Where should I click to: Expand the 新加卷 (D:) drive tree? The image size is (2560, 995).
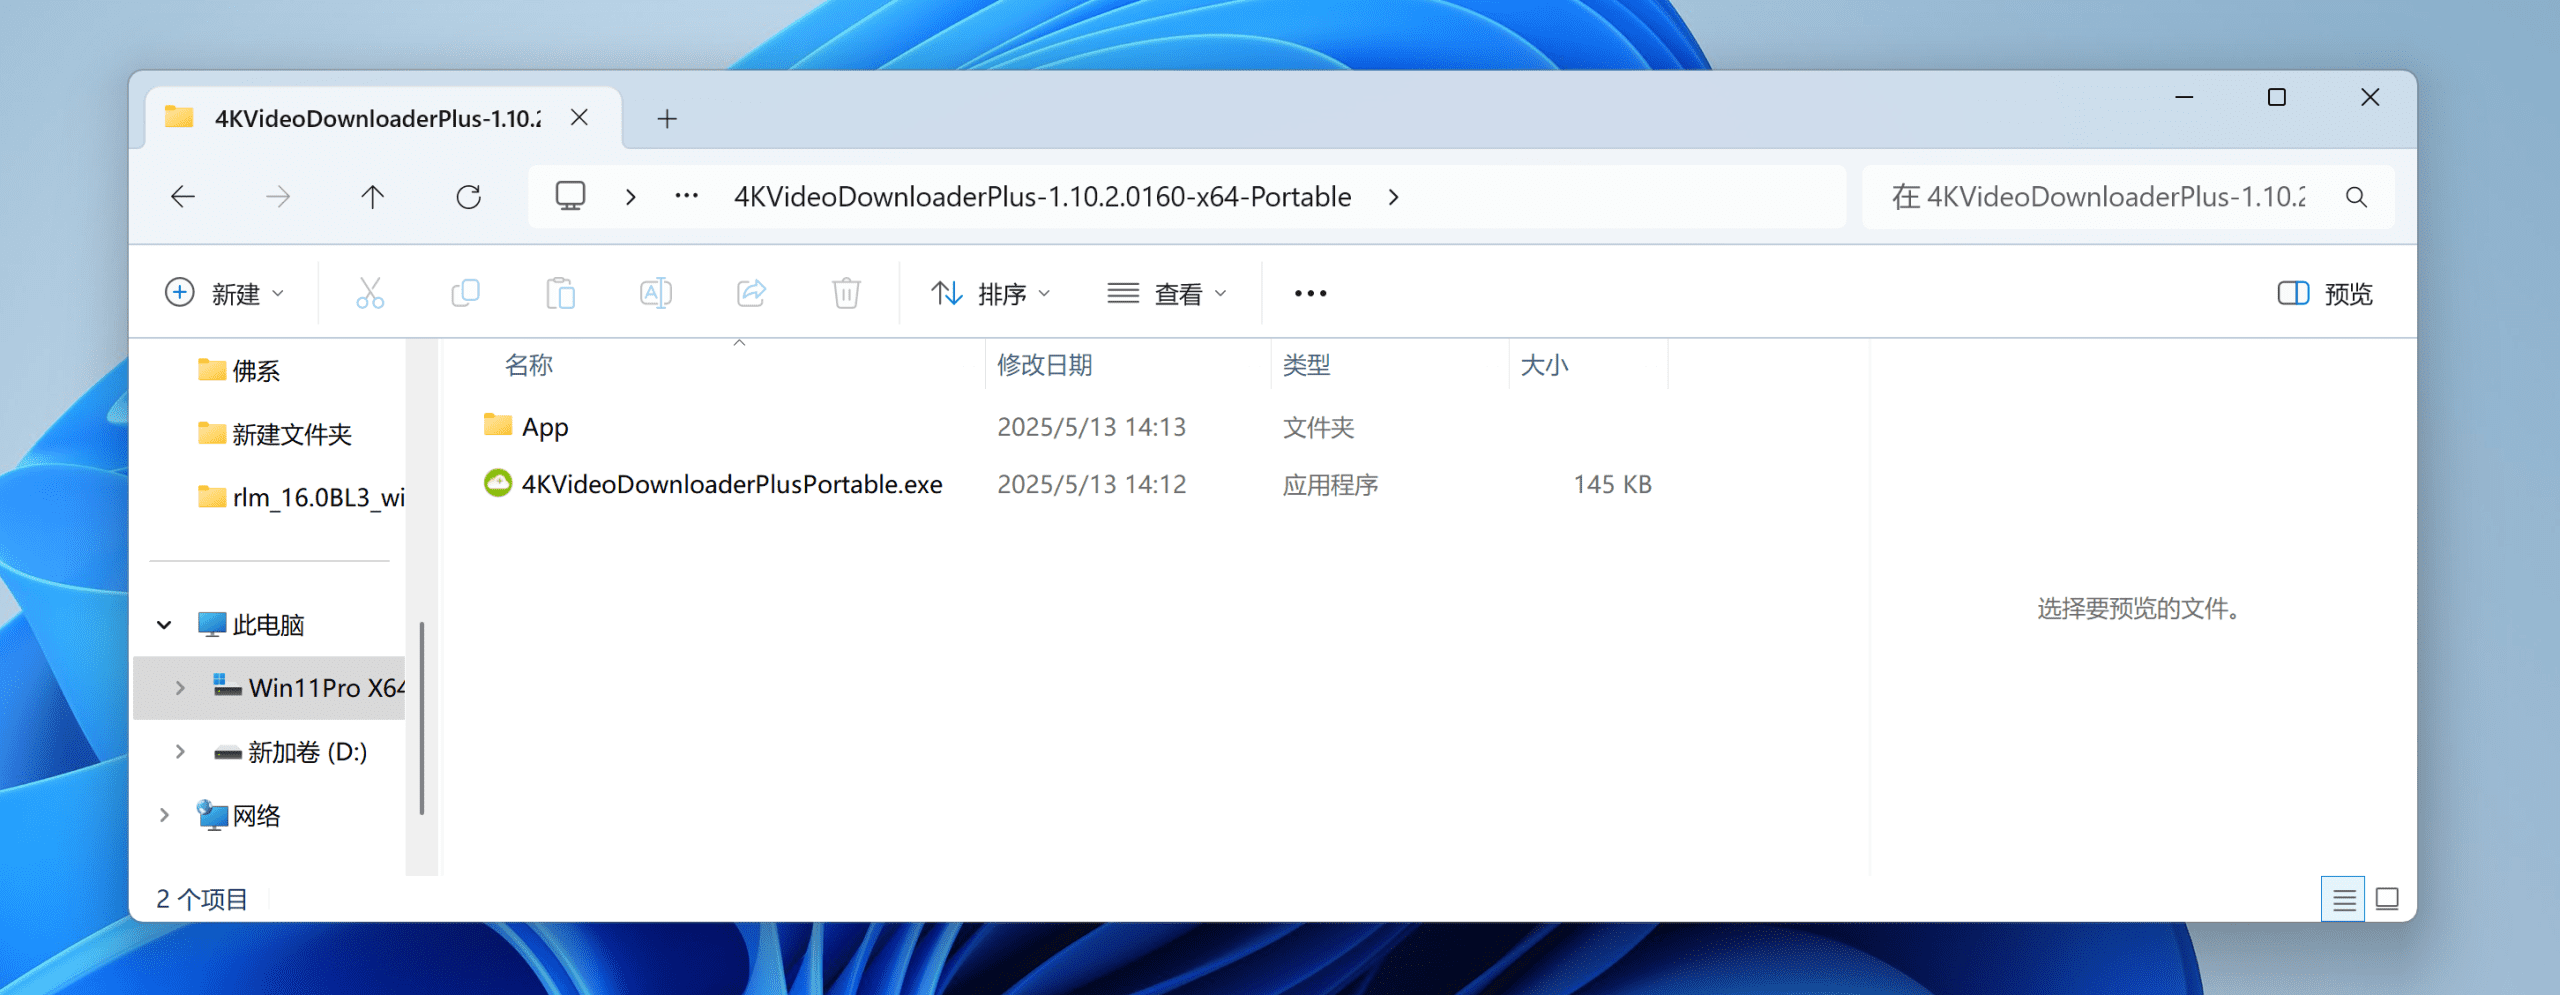pyautogui.click(x=180, y=751)
